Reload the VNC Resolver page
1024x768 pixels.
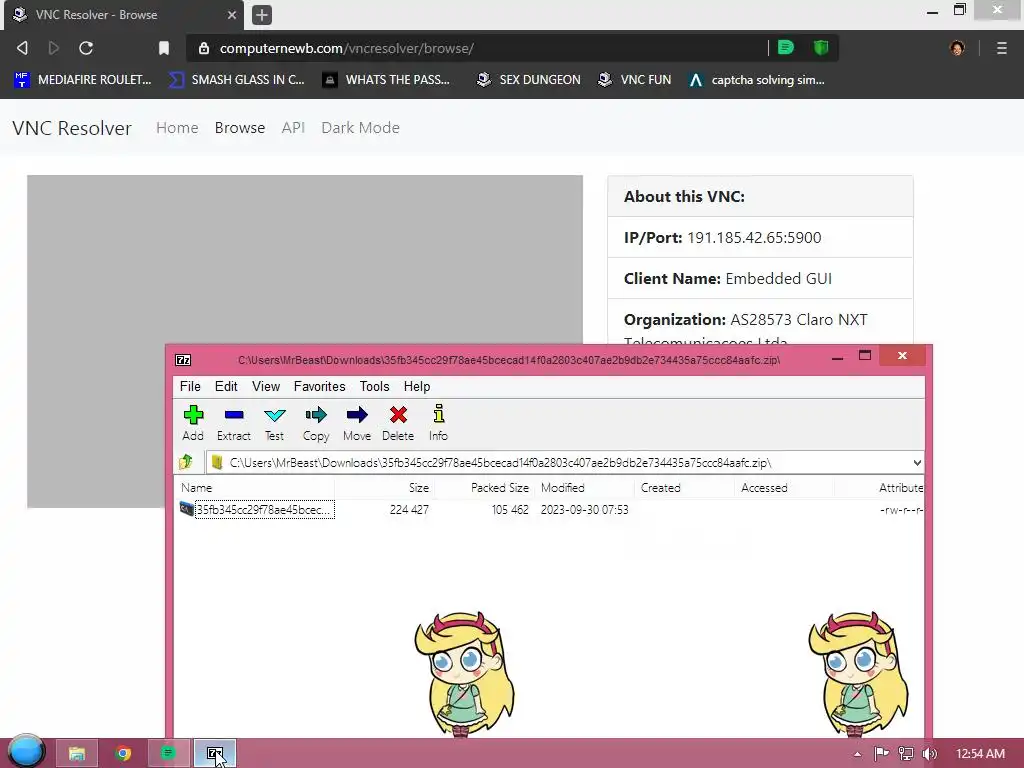tap(86, 48)
